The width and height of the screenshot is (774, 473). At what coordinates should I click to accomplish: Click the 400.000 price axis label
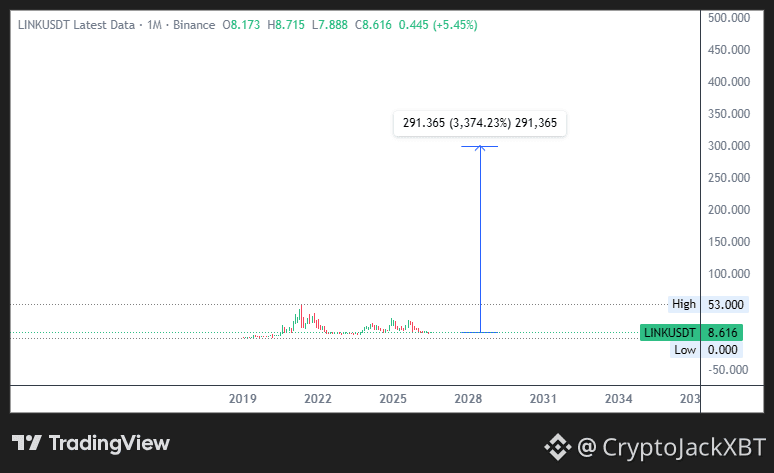pyautogui.click(x=729, y=82)
